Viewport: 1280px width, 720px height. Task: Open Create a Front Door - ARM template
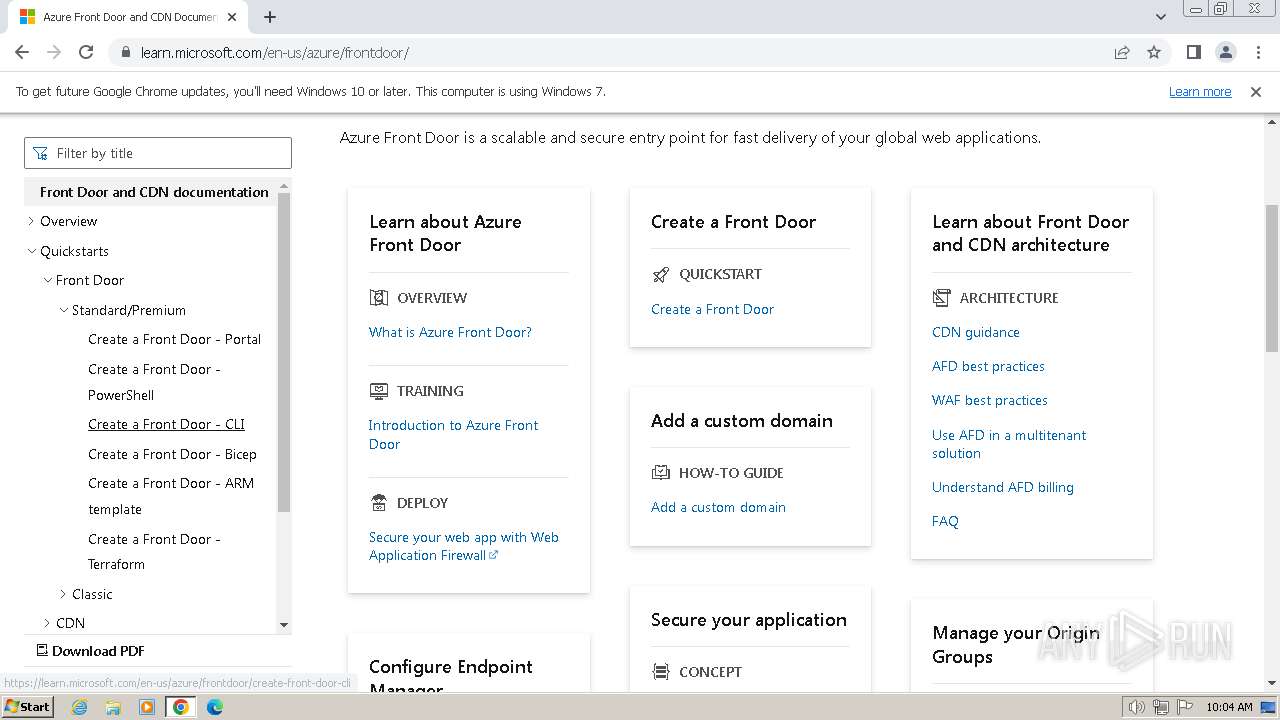tap(171, 496)
